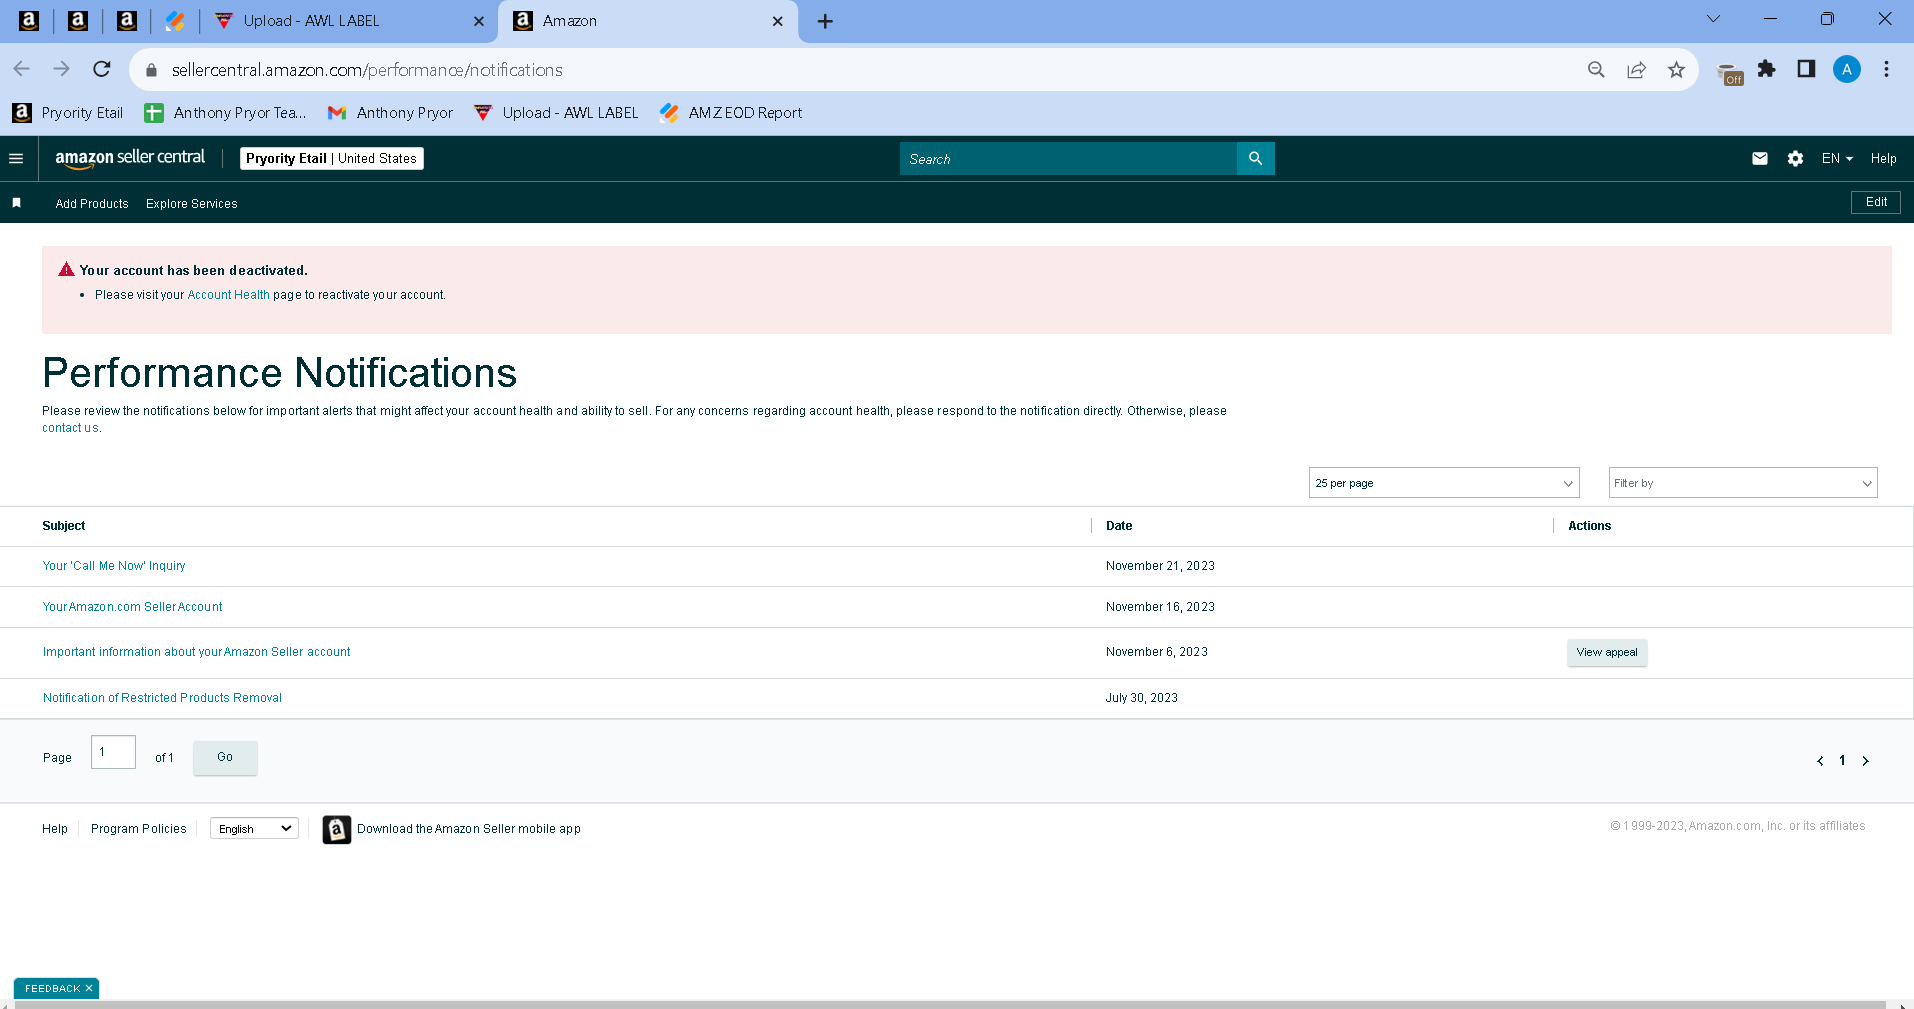1914x1009 pixels.
Task: Open the extension showing the Off badge
Action: 1730,73
